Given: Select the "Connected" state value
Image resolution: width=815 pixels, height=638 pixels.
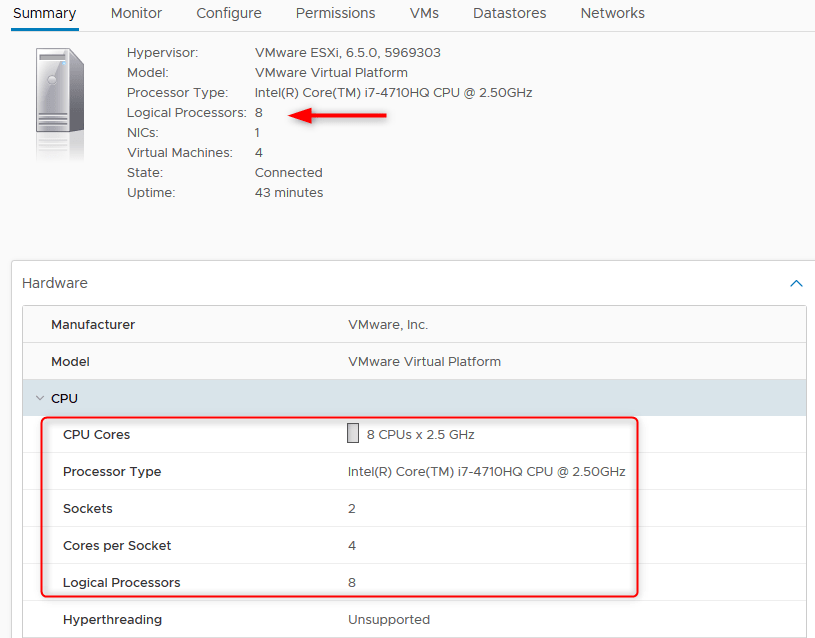Looking at the screenshot, I should pyautogui.click(x=288, y=173).
